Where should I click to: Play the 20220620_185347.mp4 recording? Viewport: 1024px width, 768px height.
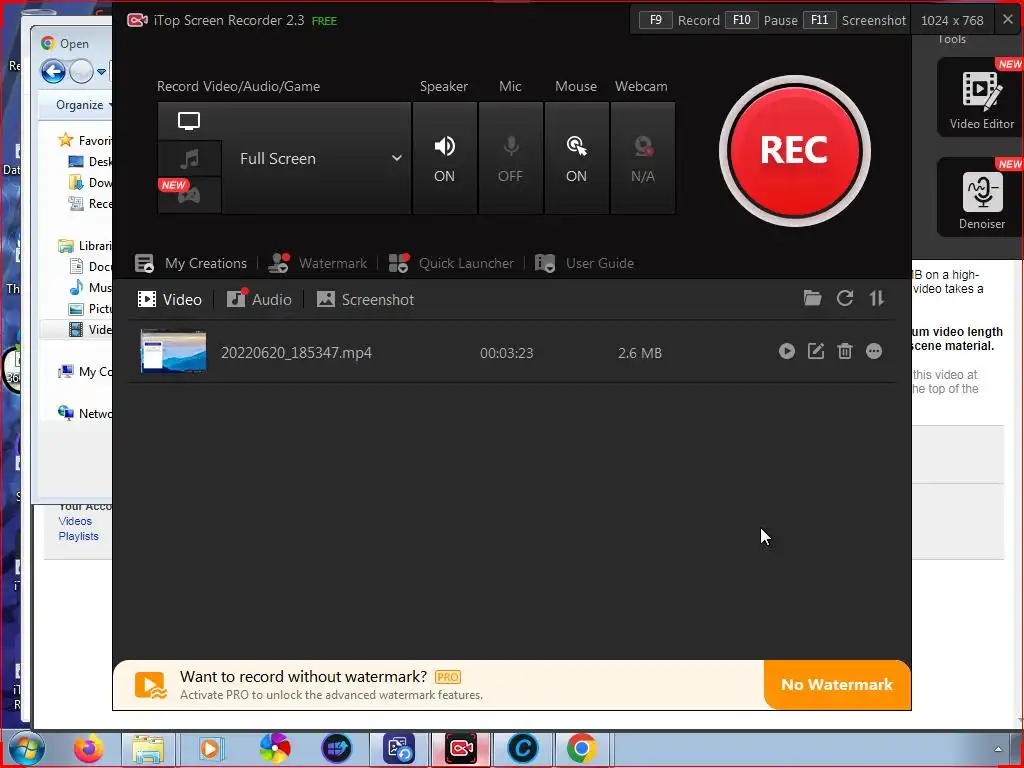pyautogui.click(x=787, y=351)
